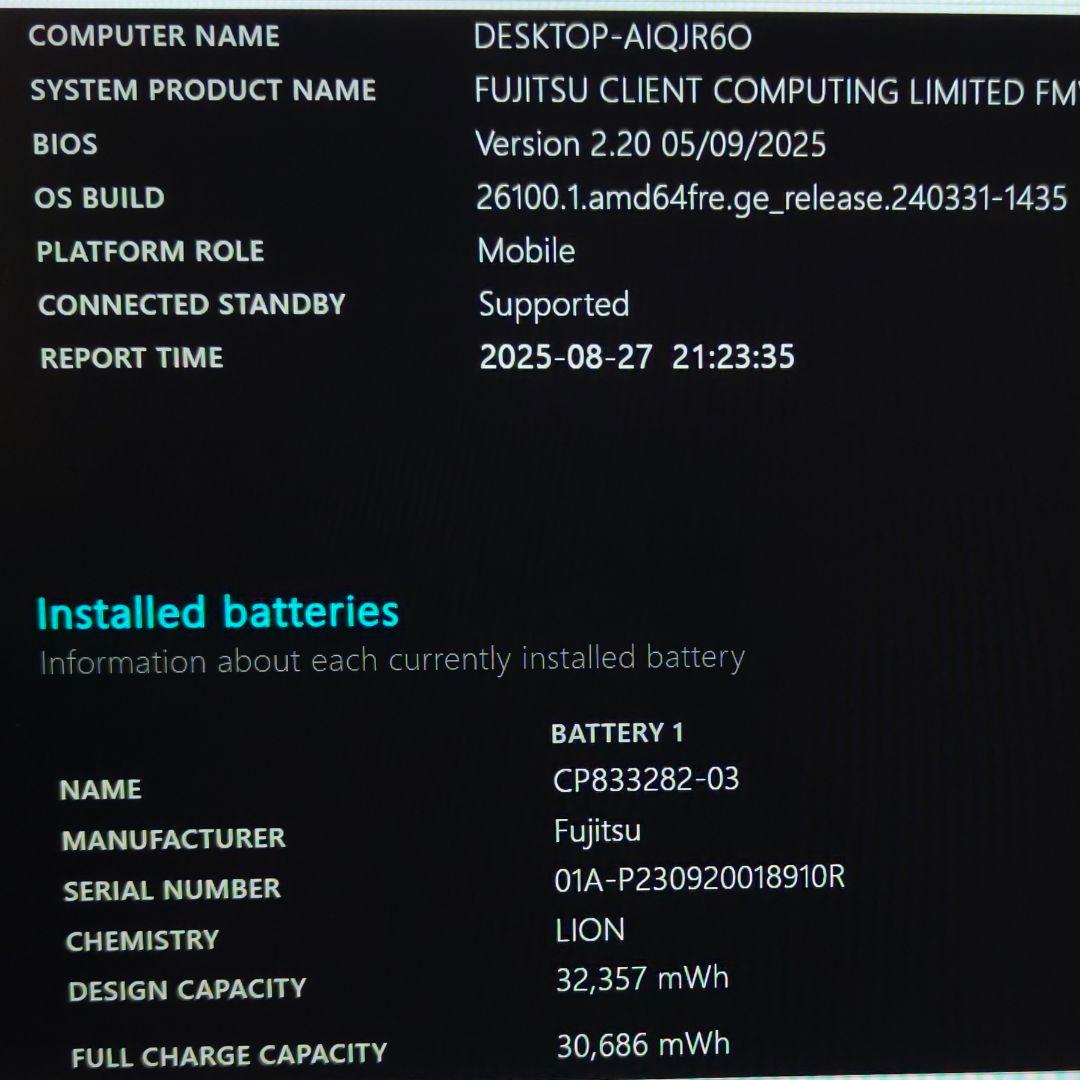The image size is (1080, 1080).
Task: Click the SYSTEM PRODUCT NAME label
Action: pos(203,90)
